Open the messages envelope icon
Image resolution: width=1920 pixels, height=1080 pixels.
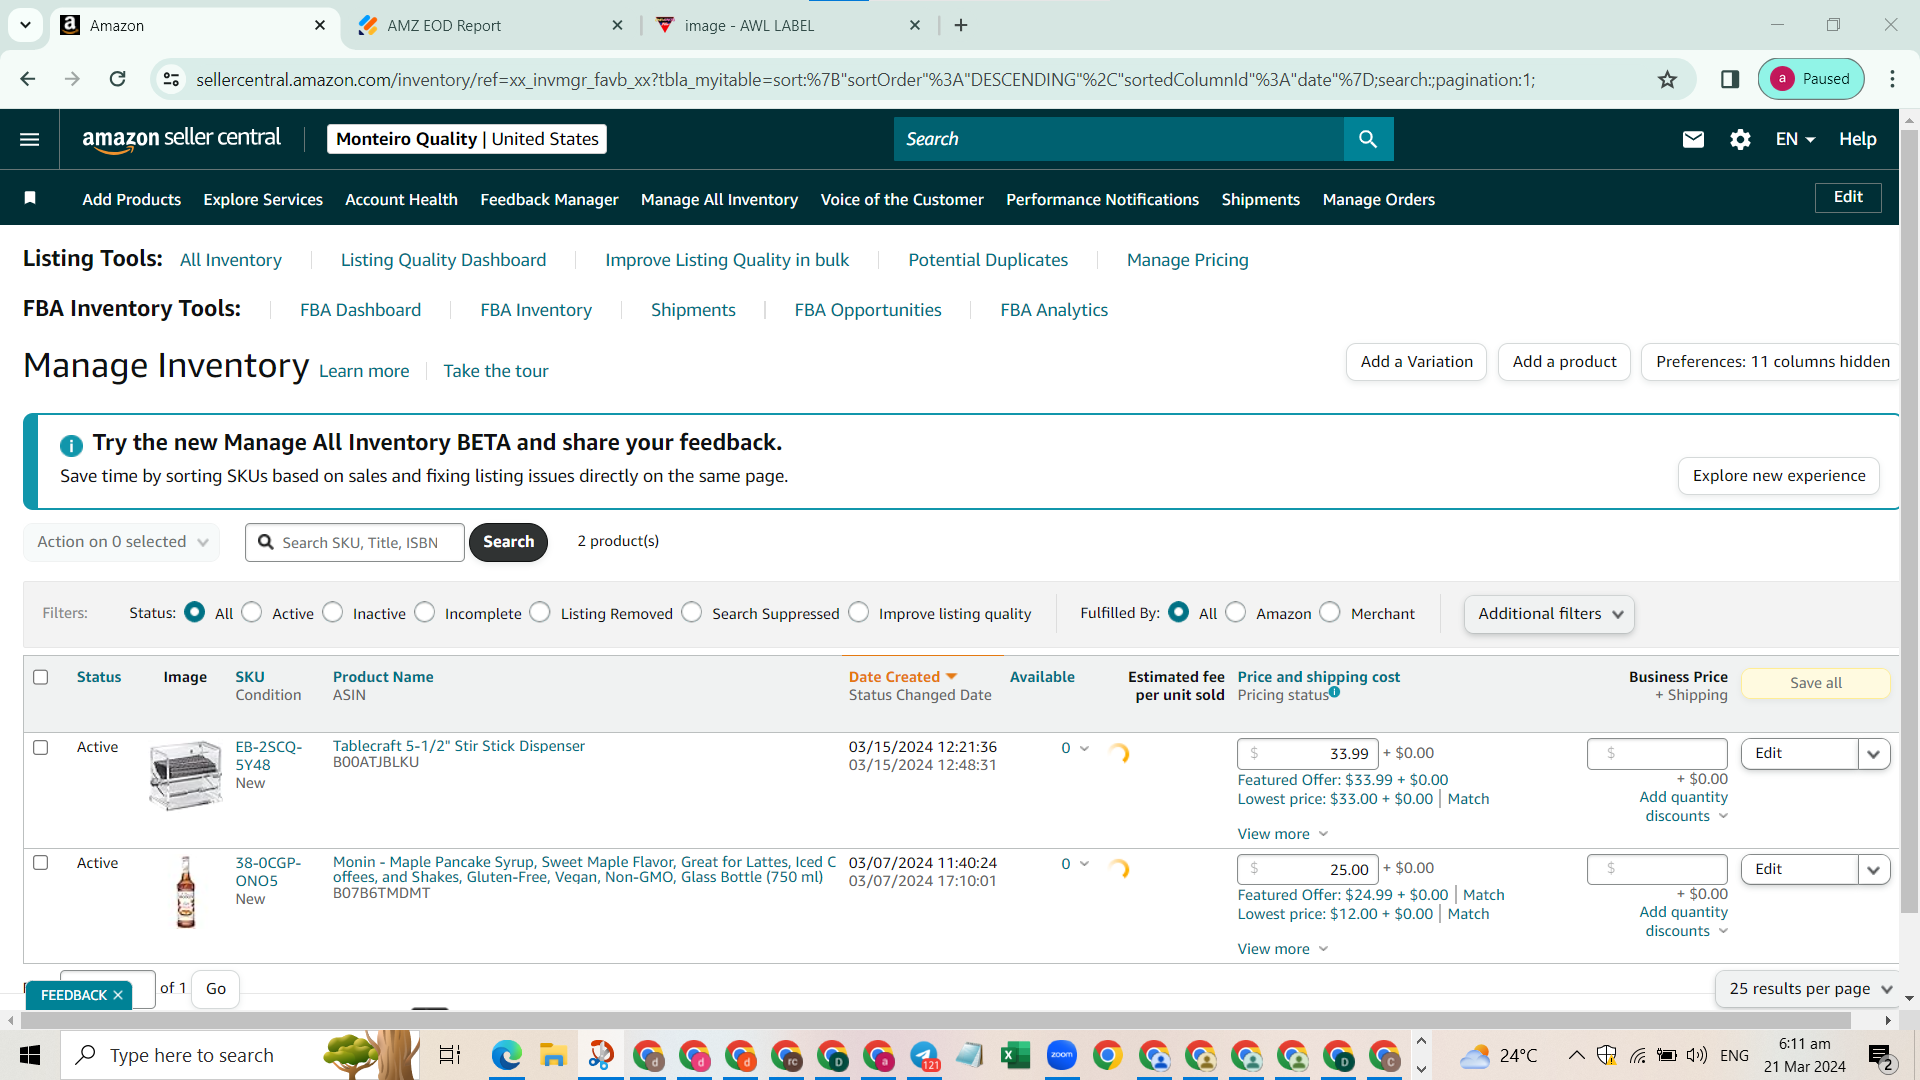(x=1693, y=139)
